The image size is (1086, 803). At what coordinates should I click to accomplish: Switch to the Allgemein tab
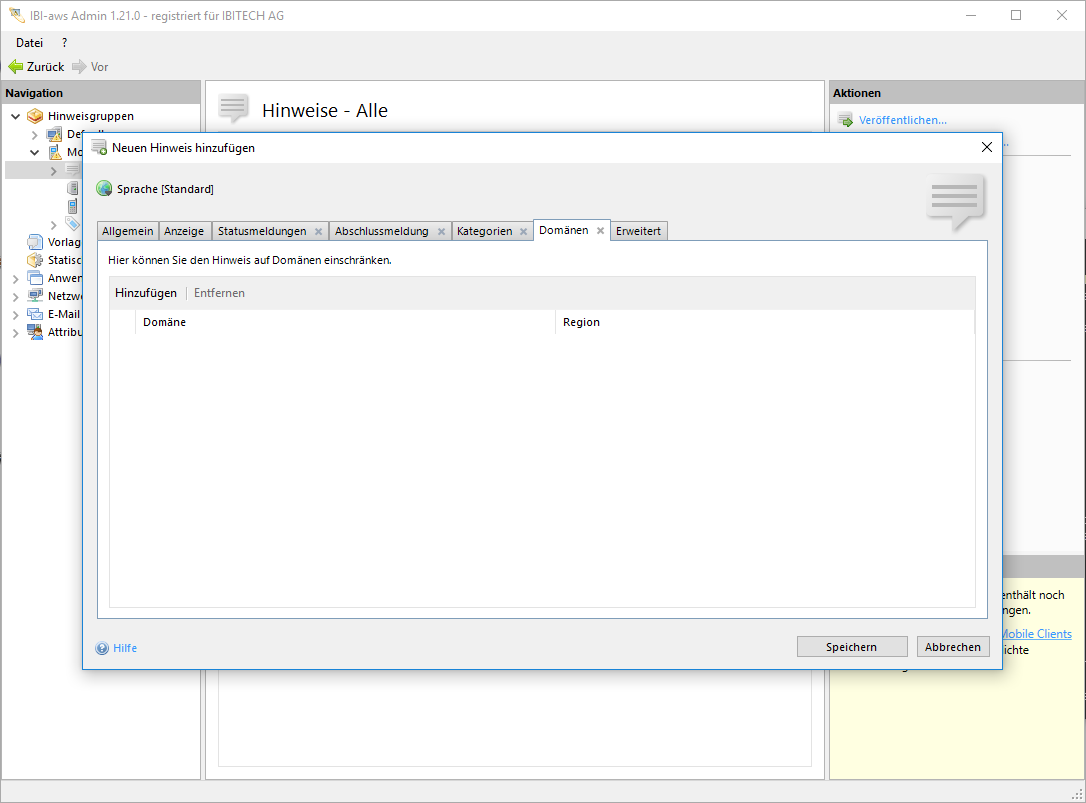click(x=128, y=231)
